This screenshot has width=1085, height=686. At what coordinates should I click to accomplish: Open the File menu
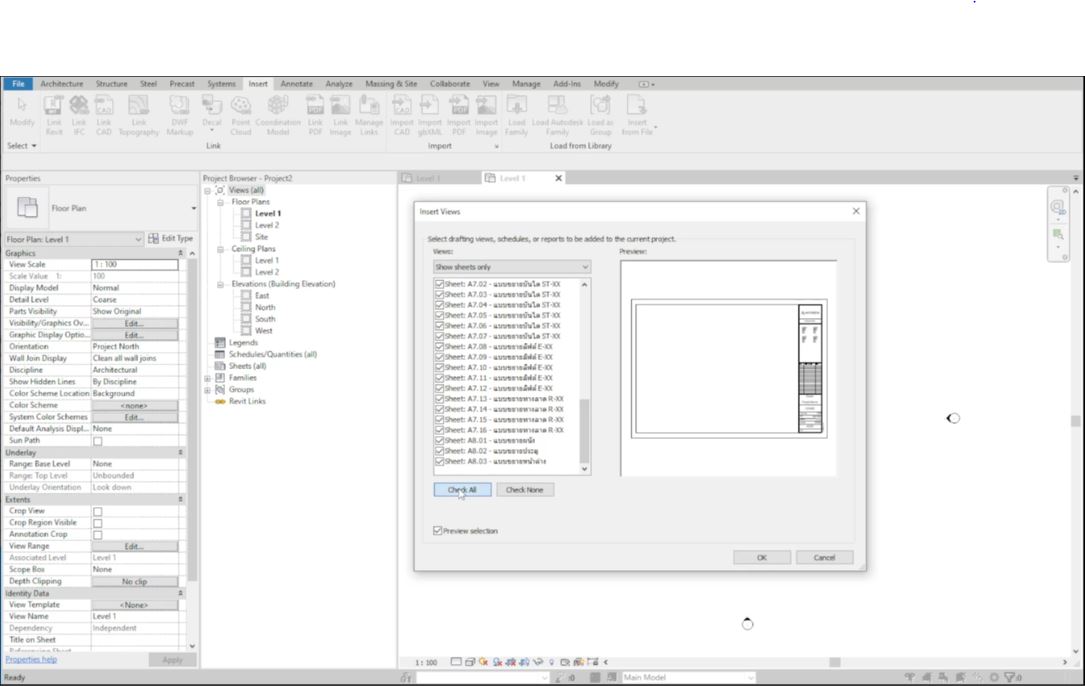pos(18,84)
